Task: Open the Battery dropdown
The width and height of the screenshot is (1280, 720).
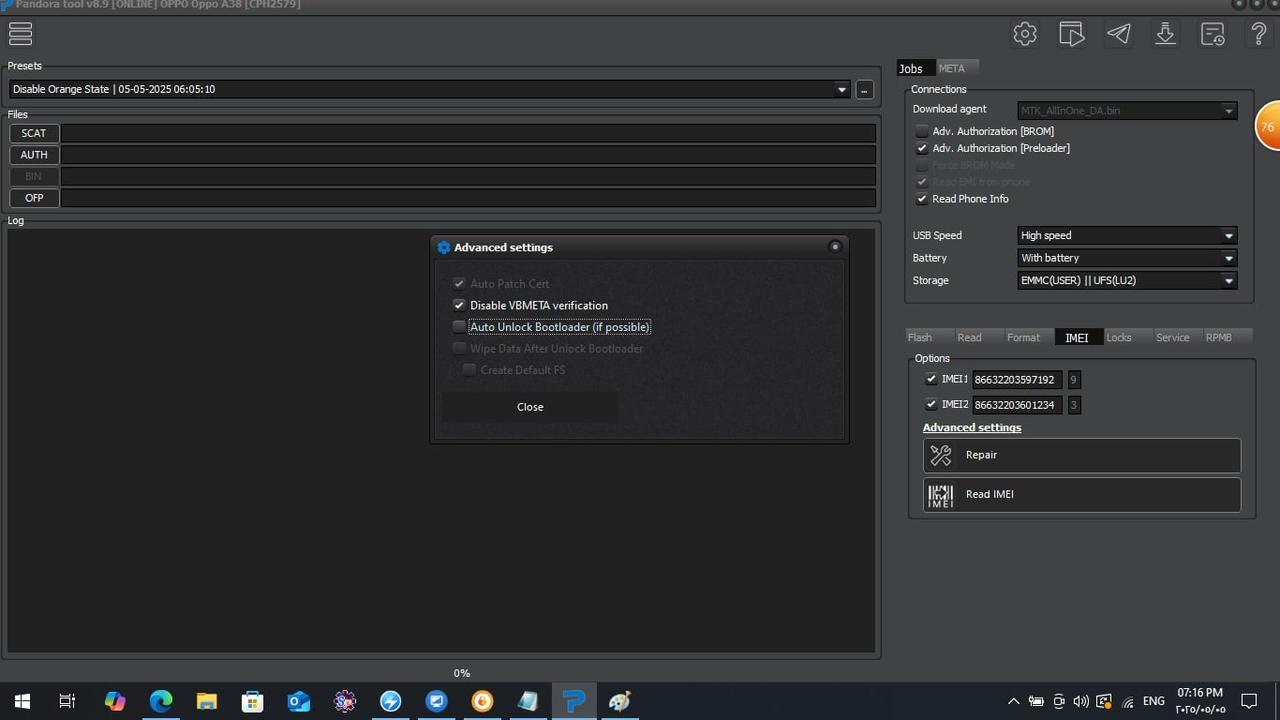Action: pos(1127,258)
